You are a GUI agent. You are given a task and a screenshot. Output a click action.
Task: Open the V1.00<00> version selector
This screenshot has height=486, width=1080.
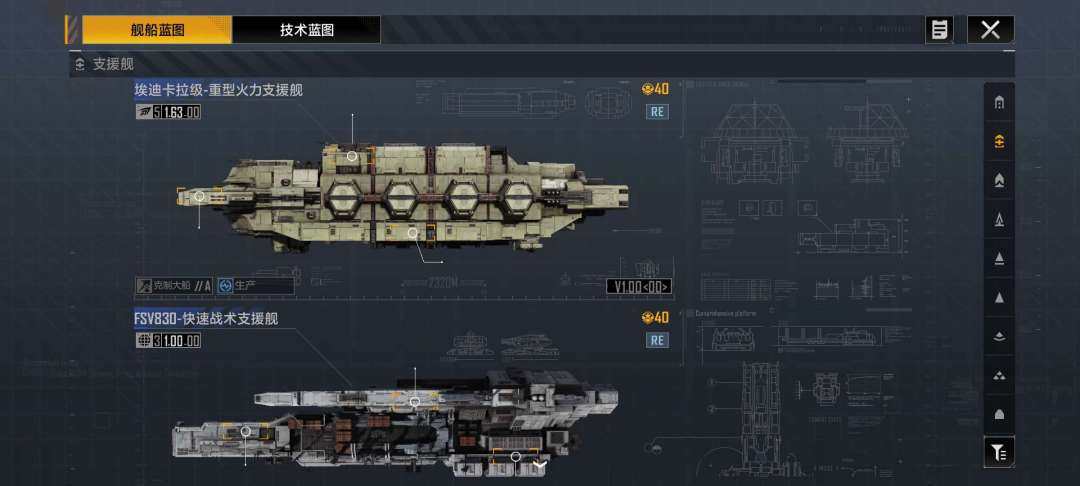639,286
